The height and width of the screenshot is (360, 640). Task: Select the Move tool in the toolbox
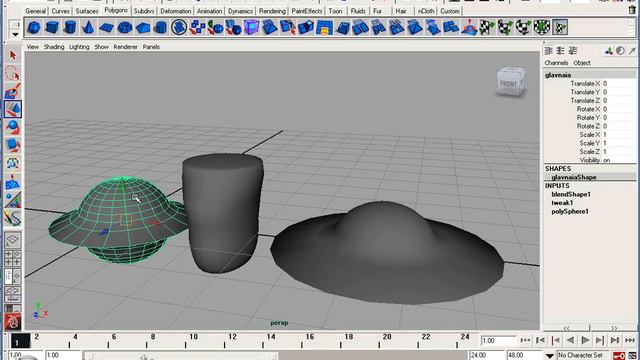point(13,109)
